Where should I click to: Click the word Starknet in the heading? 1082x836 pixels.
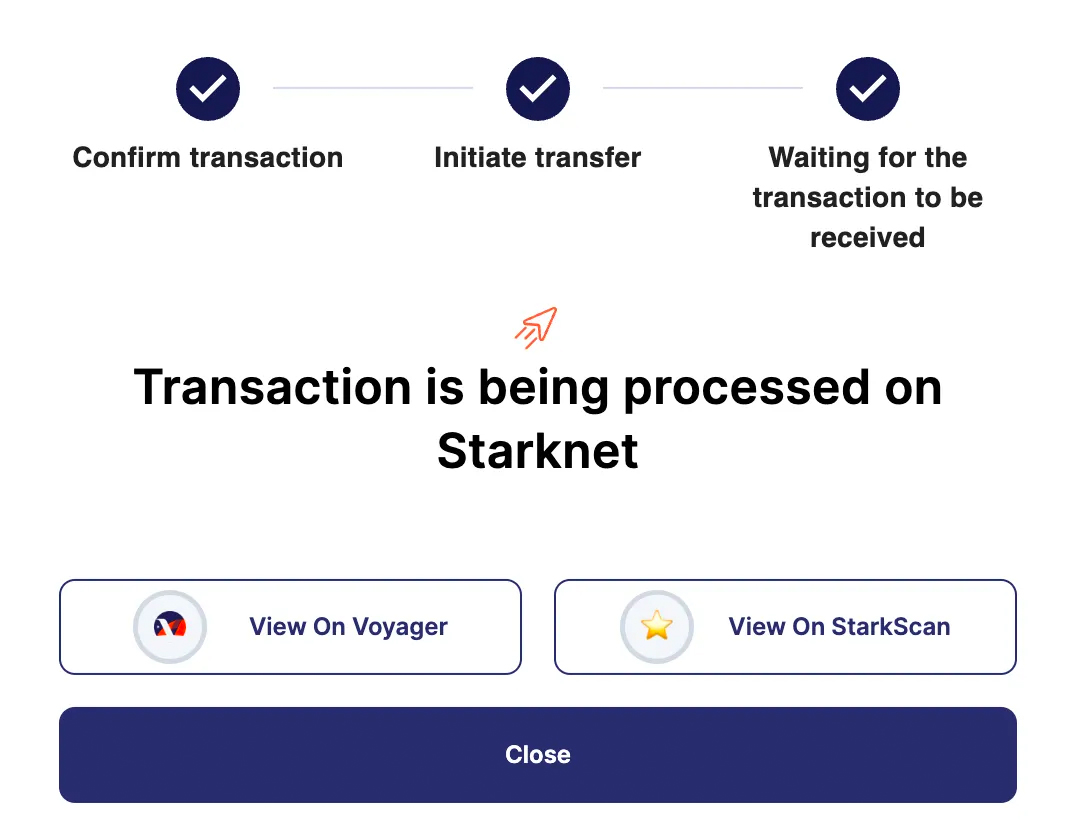point(538,451)
